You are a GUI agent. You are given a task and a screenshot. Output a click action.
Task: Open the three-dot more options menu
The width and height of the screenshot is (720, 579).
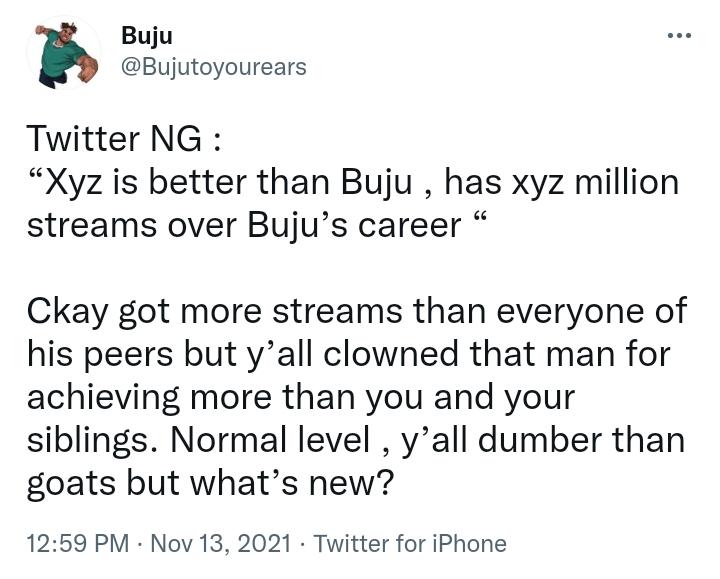click(680, 35)
